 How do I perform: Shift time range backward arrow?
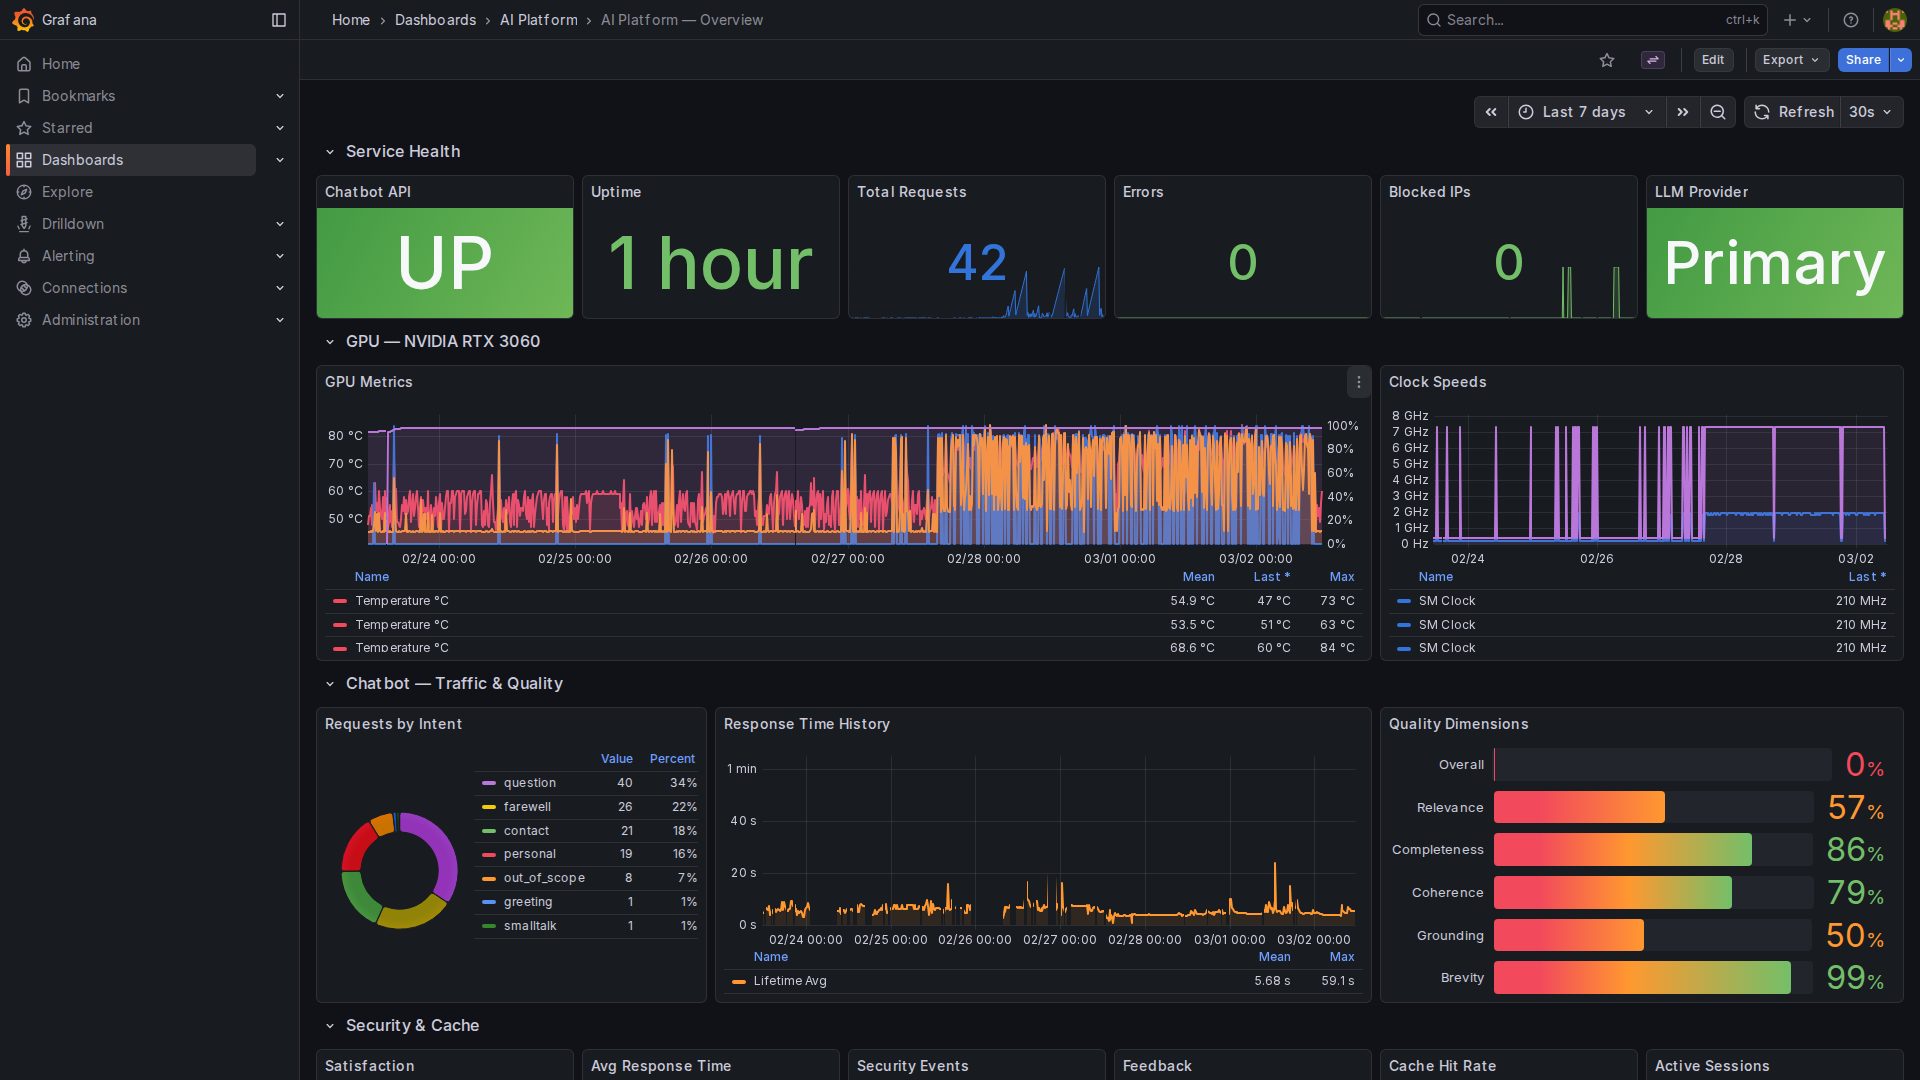coord(1491,112)
